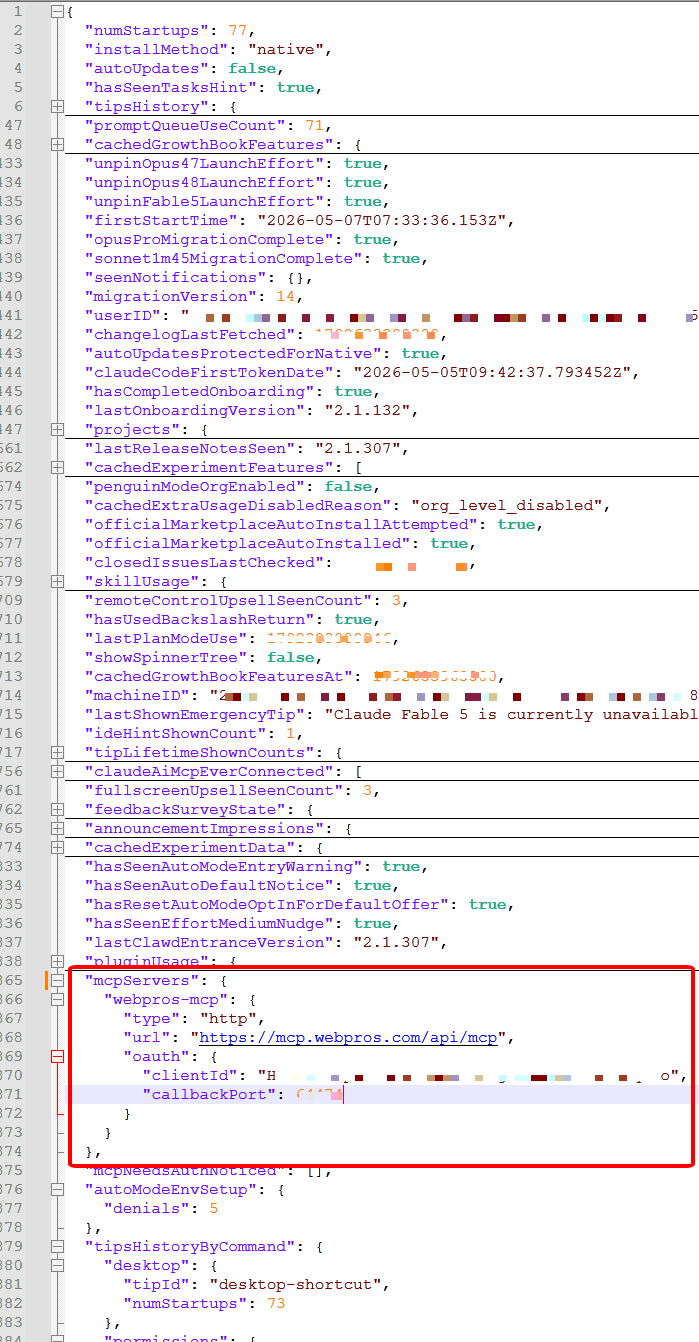Viewport: 699px width, 1342px height.
Task: Collapse the root JSON object fold marker
Action: pos(57,12)
